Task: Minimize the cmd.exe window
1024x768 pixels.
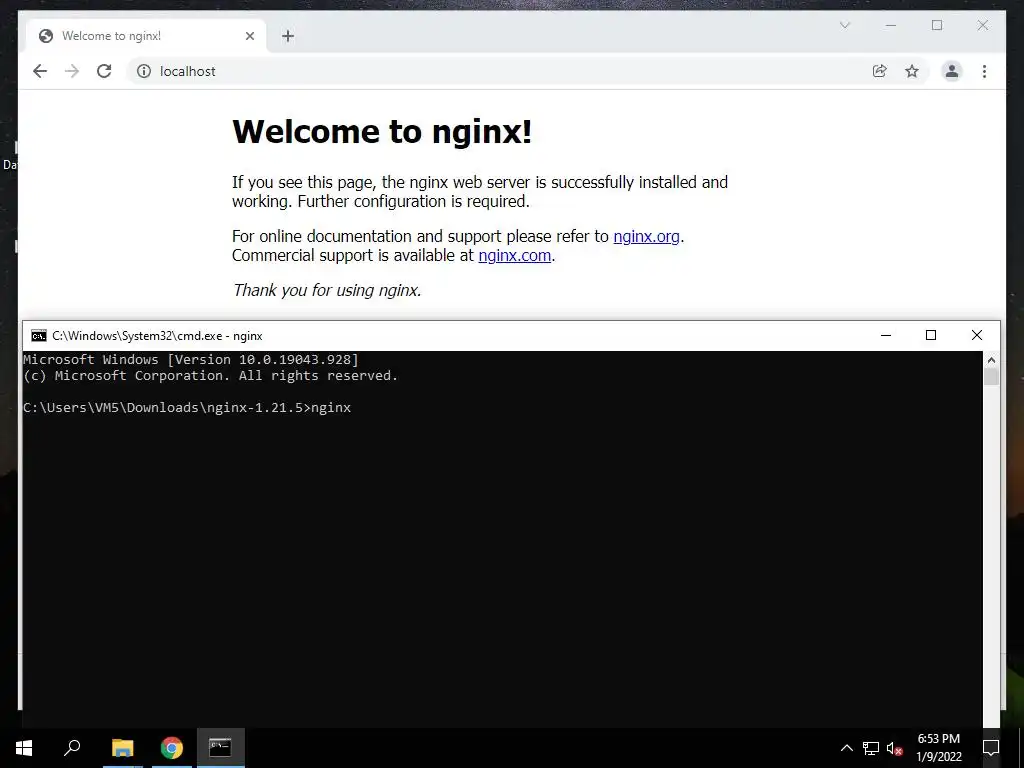Action: pos(886,335)
